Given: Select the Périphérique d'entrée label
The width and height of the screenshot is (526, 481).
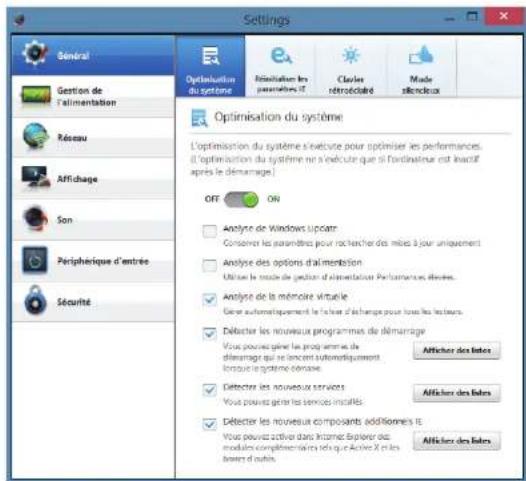Looking at the screenshot, I should (103, 261).
